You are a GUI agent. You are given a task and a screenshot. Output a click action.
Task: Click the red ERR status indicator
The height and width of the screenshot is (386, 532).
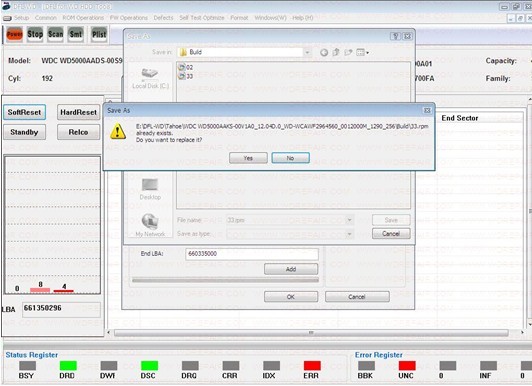(312, 365)
